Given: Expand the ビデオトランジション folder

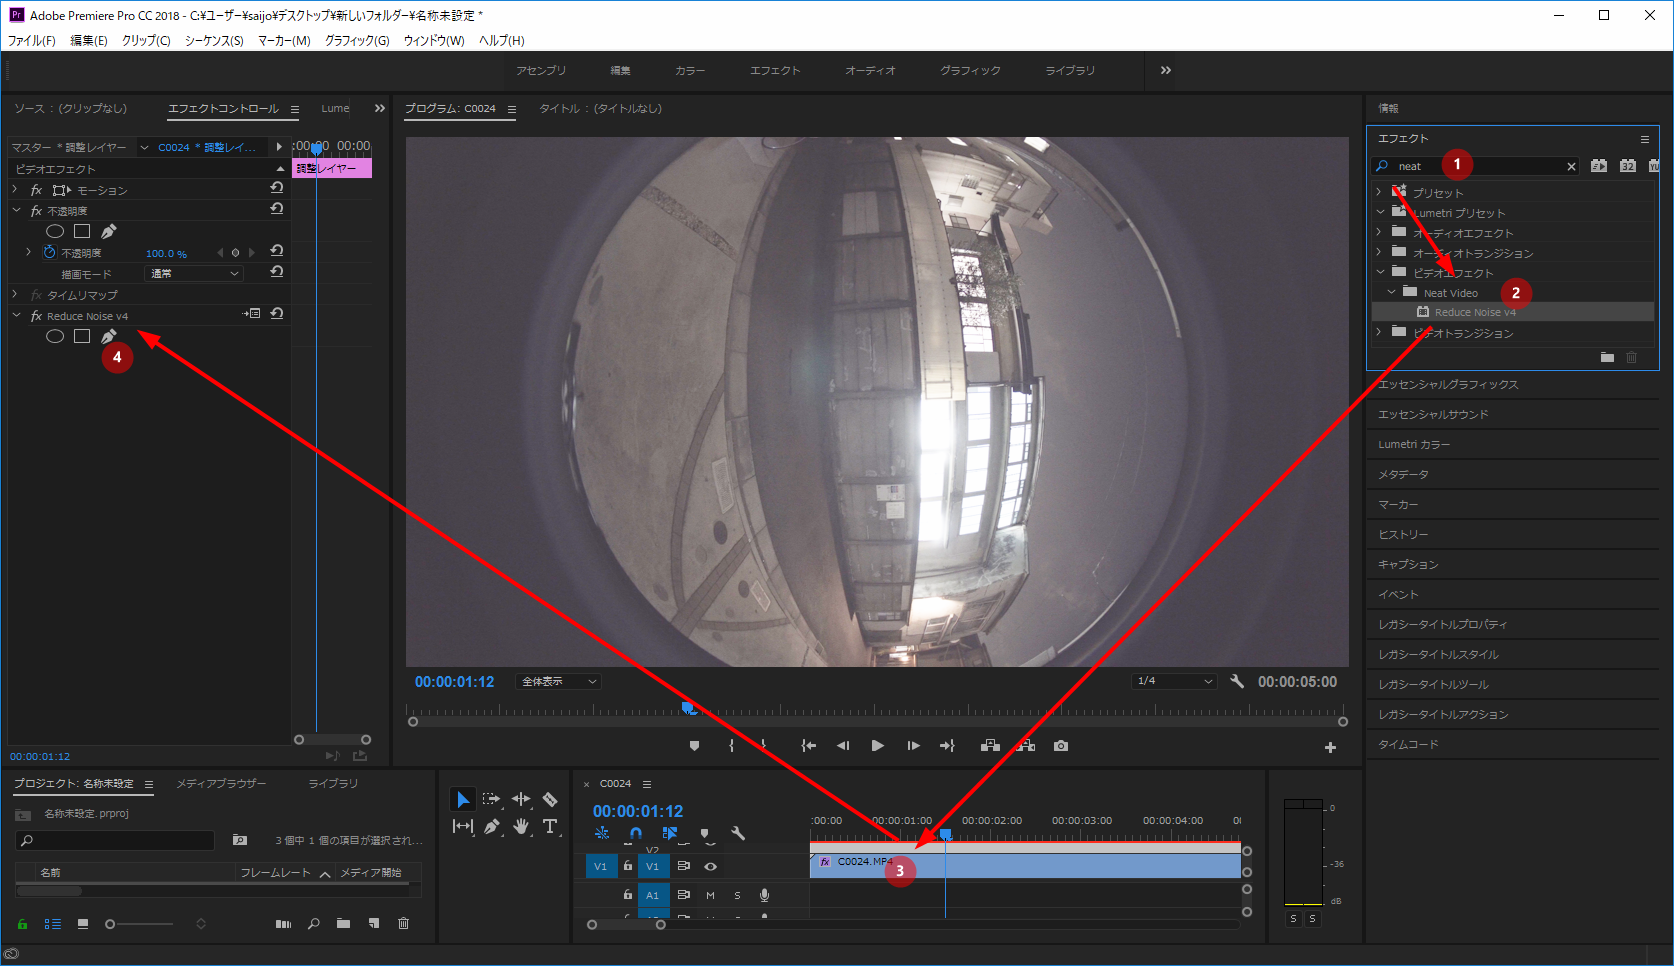Looking at the screenshot, I should (x=1379, y=332).
